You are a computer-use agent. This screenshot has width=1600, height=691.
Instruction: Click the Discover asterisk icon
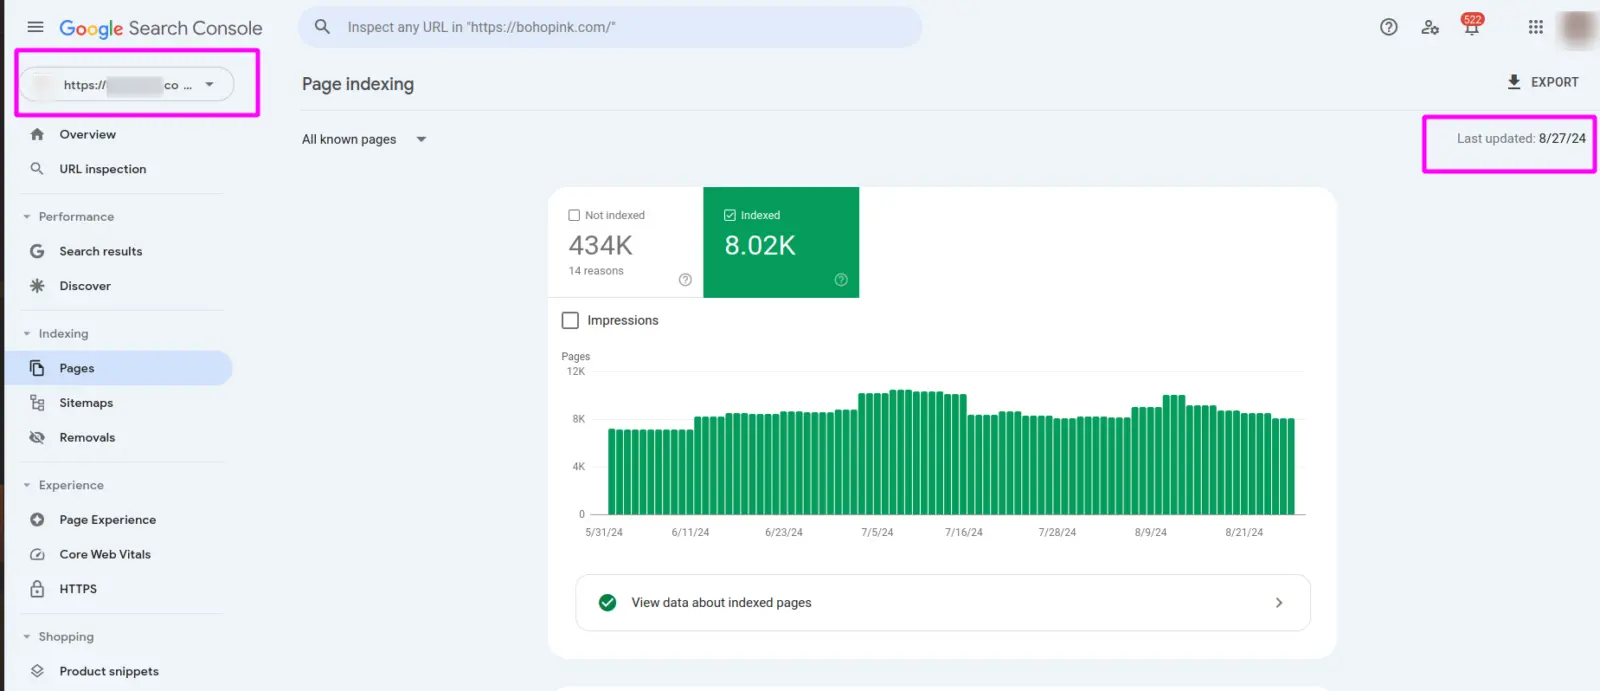tap(37, 286)
